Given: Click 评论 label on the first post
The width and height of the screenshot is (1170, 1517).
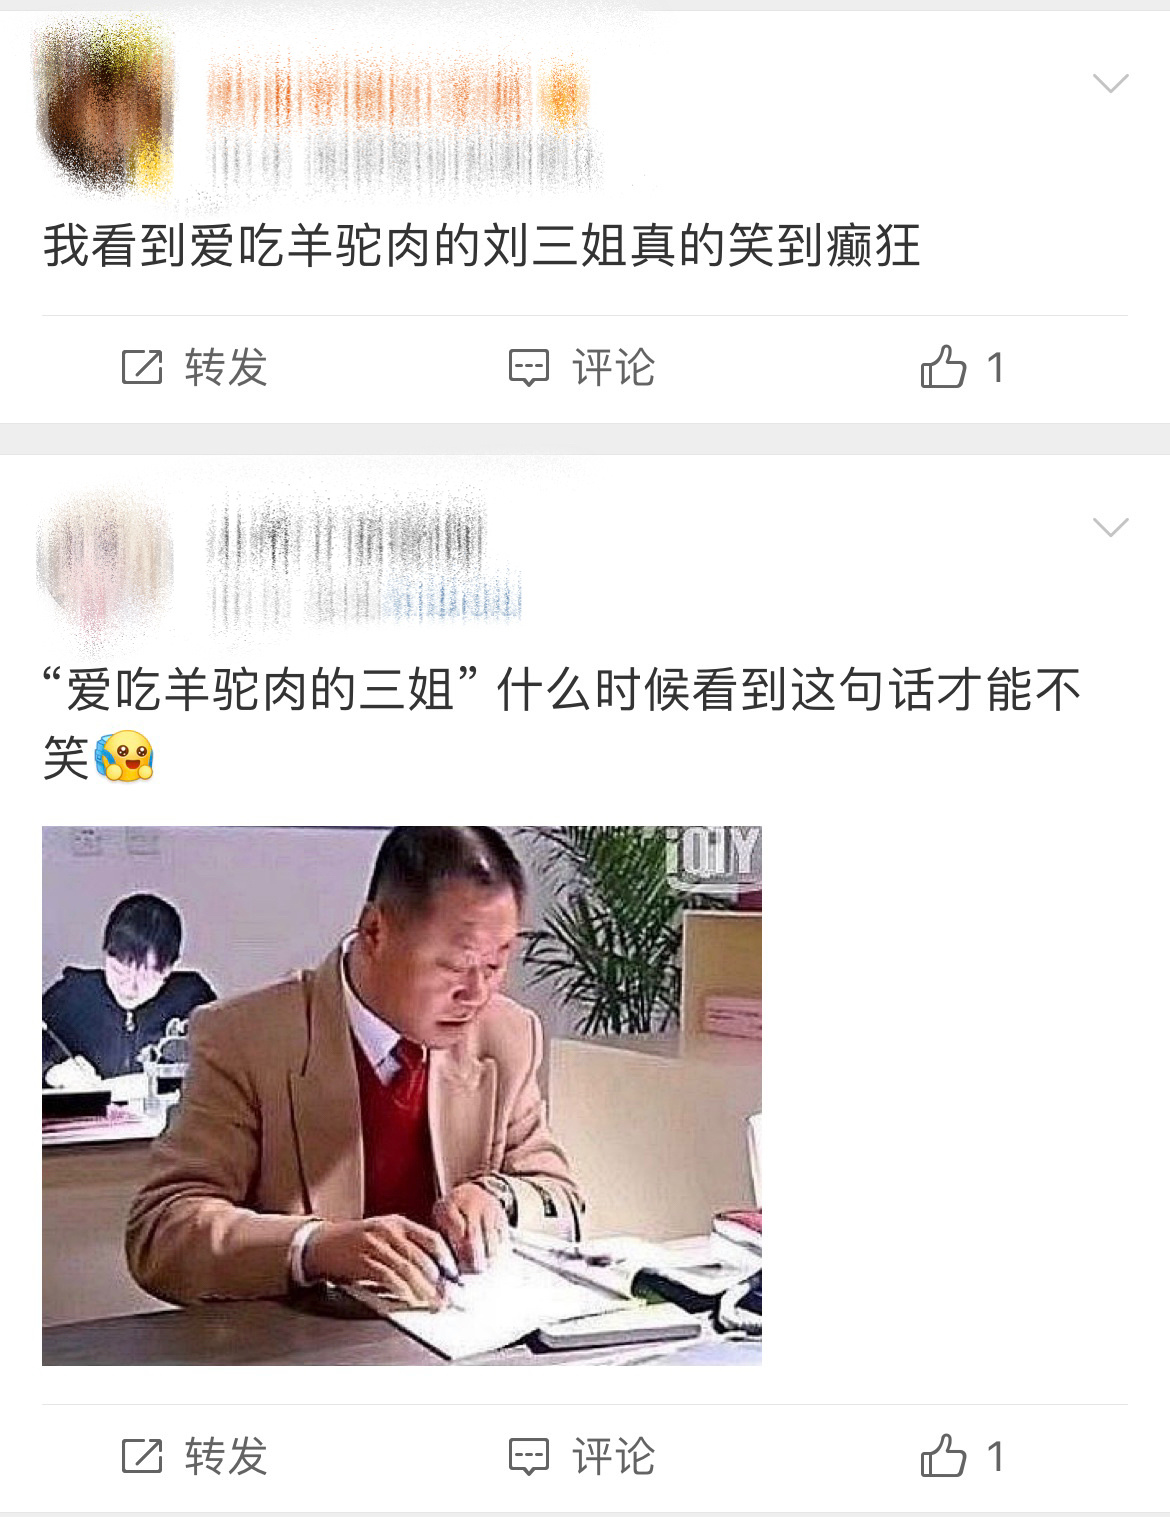Looking at the screenshot, I should (613, 367).
